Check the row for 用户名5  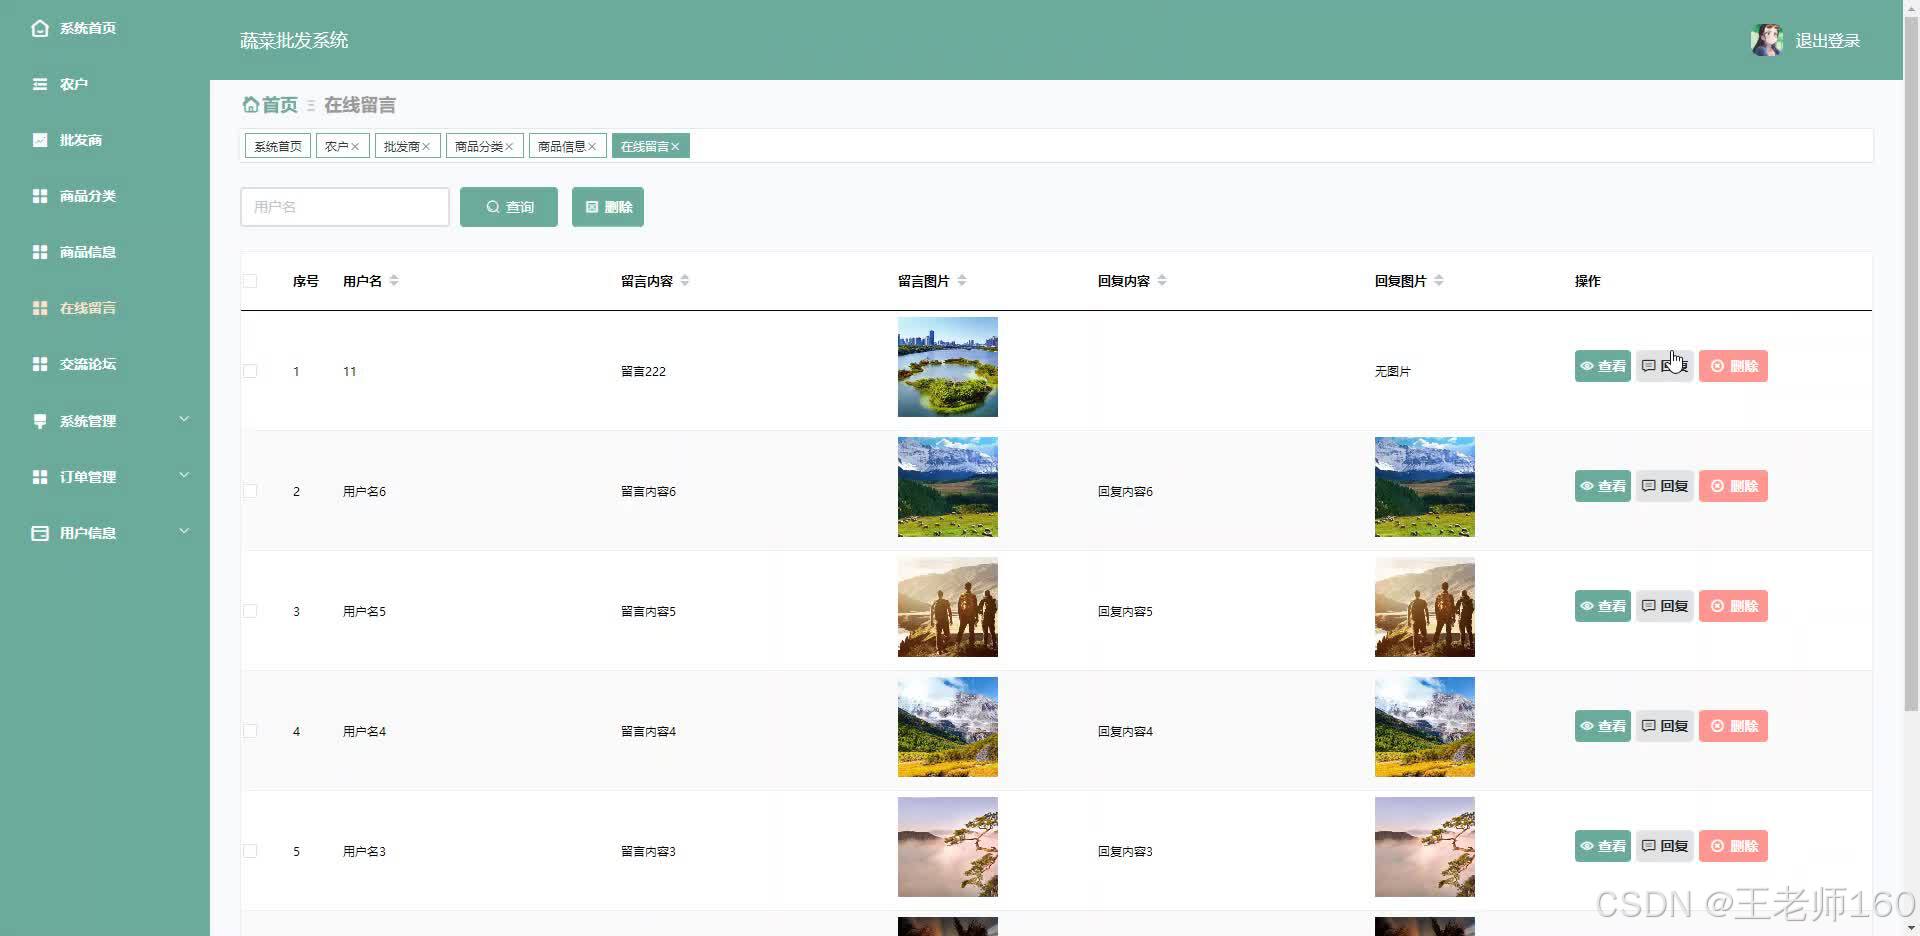(x=250, y=611)
